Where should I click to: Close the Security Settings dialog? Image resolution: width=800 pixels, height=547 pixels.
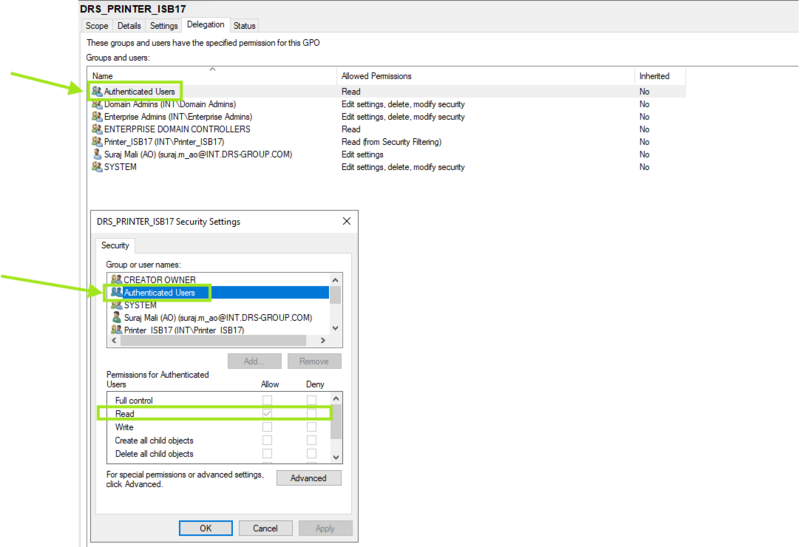click(346, 221)
